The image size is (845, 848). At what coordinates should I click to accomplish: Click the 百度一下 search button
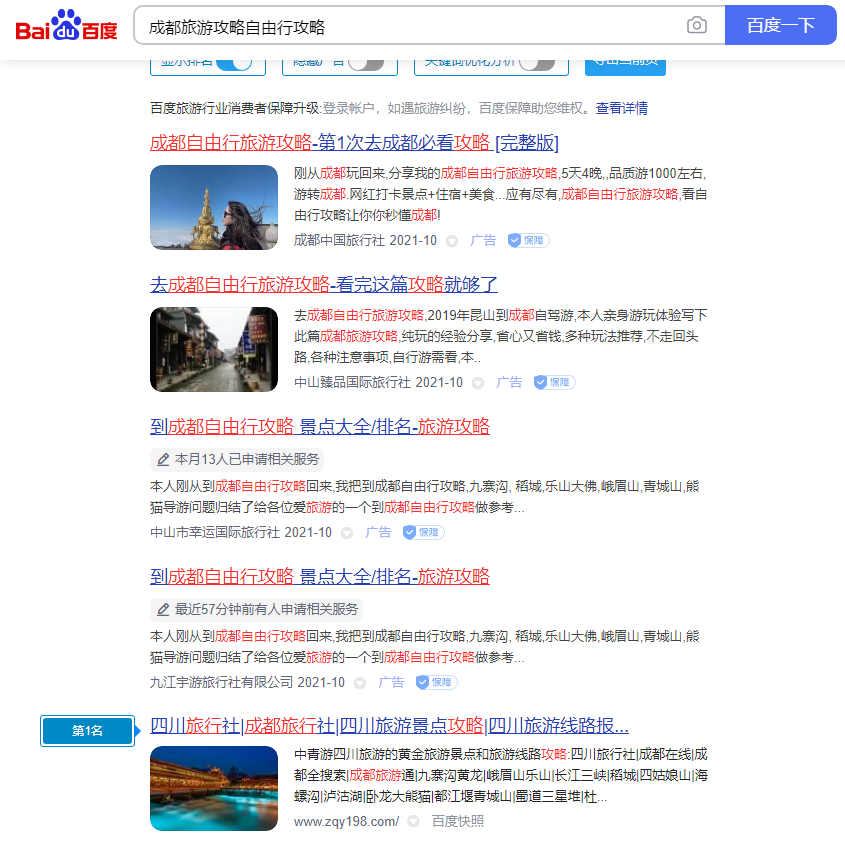pyautogui.click(x=780, y=26)
